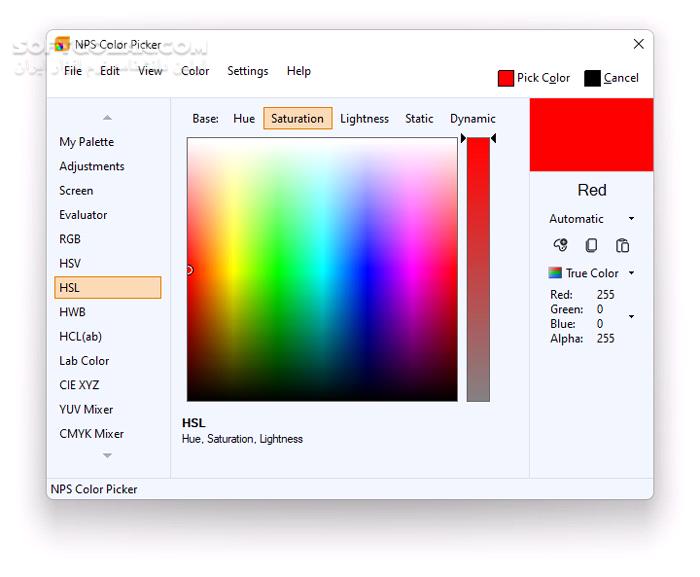Image resolution: width=700 pixels, height=577 pixels.
Task: Open the Automatic color name dropdown
Action: [631, 219]
